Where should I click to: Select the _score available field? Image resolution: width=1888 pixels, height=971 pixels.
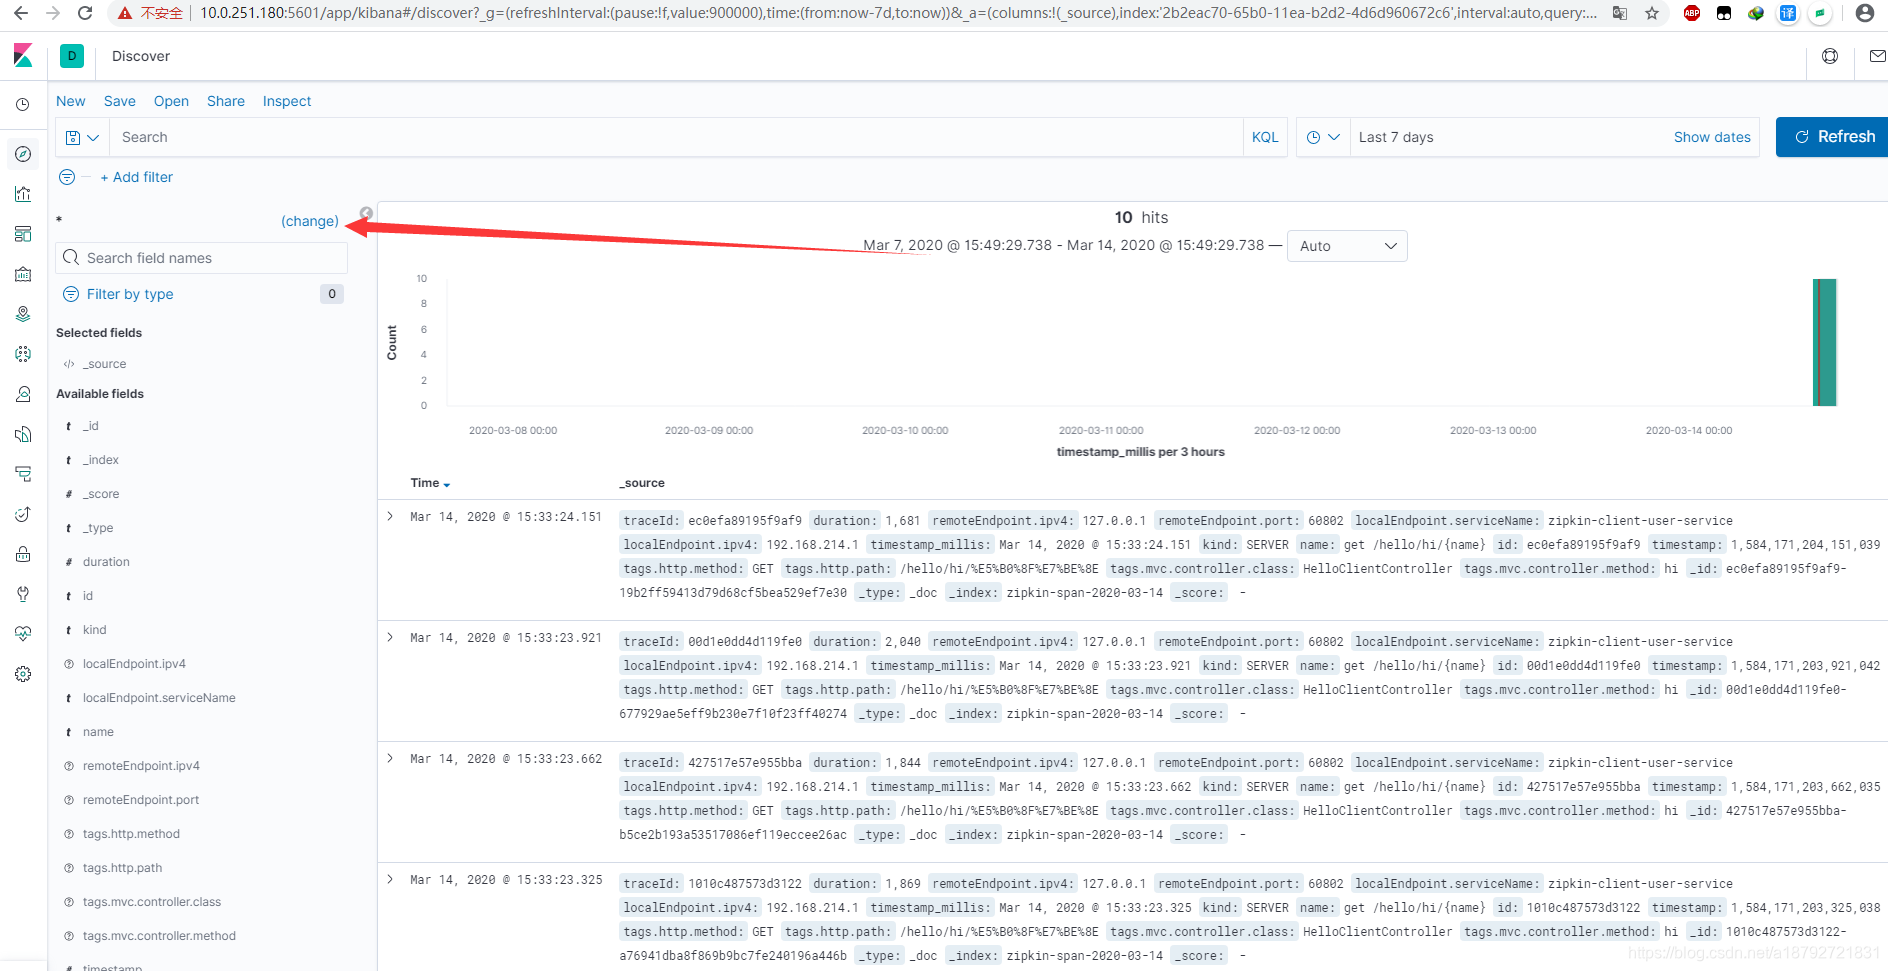click(x=100, y=494)
